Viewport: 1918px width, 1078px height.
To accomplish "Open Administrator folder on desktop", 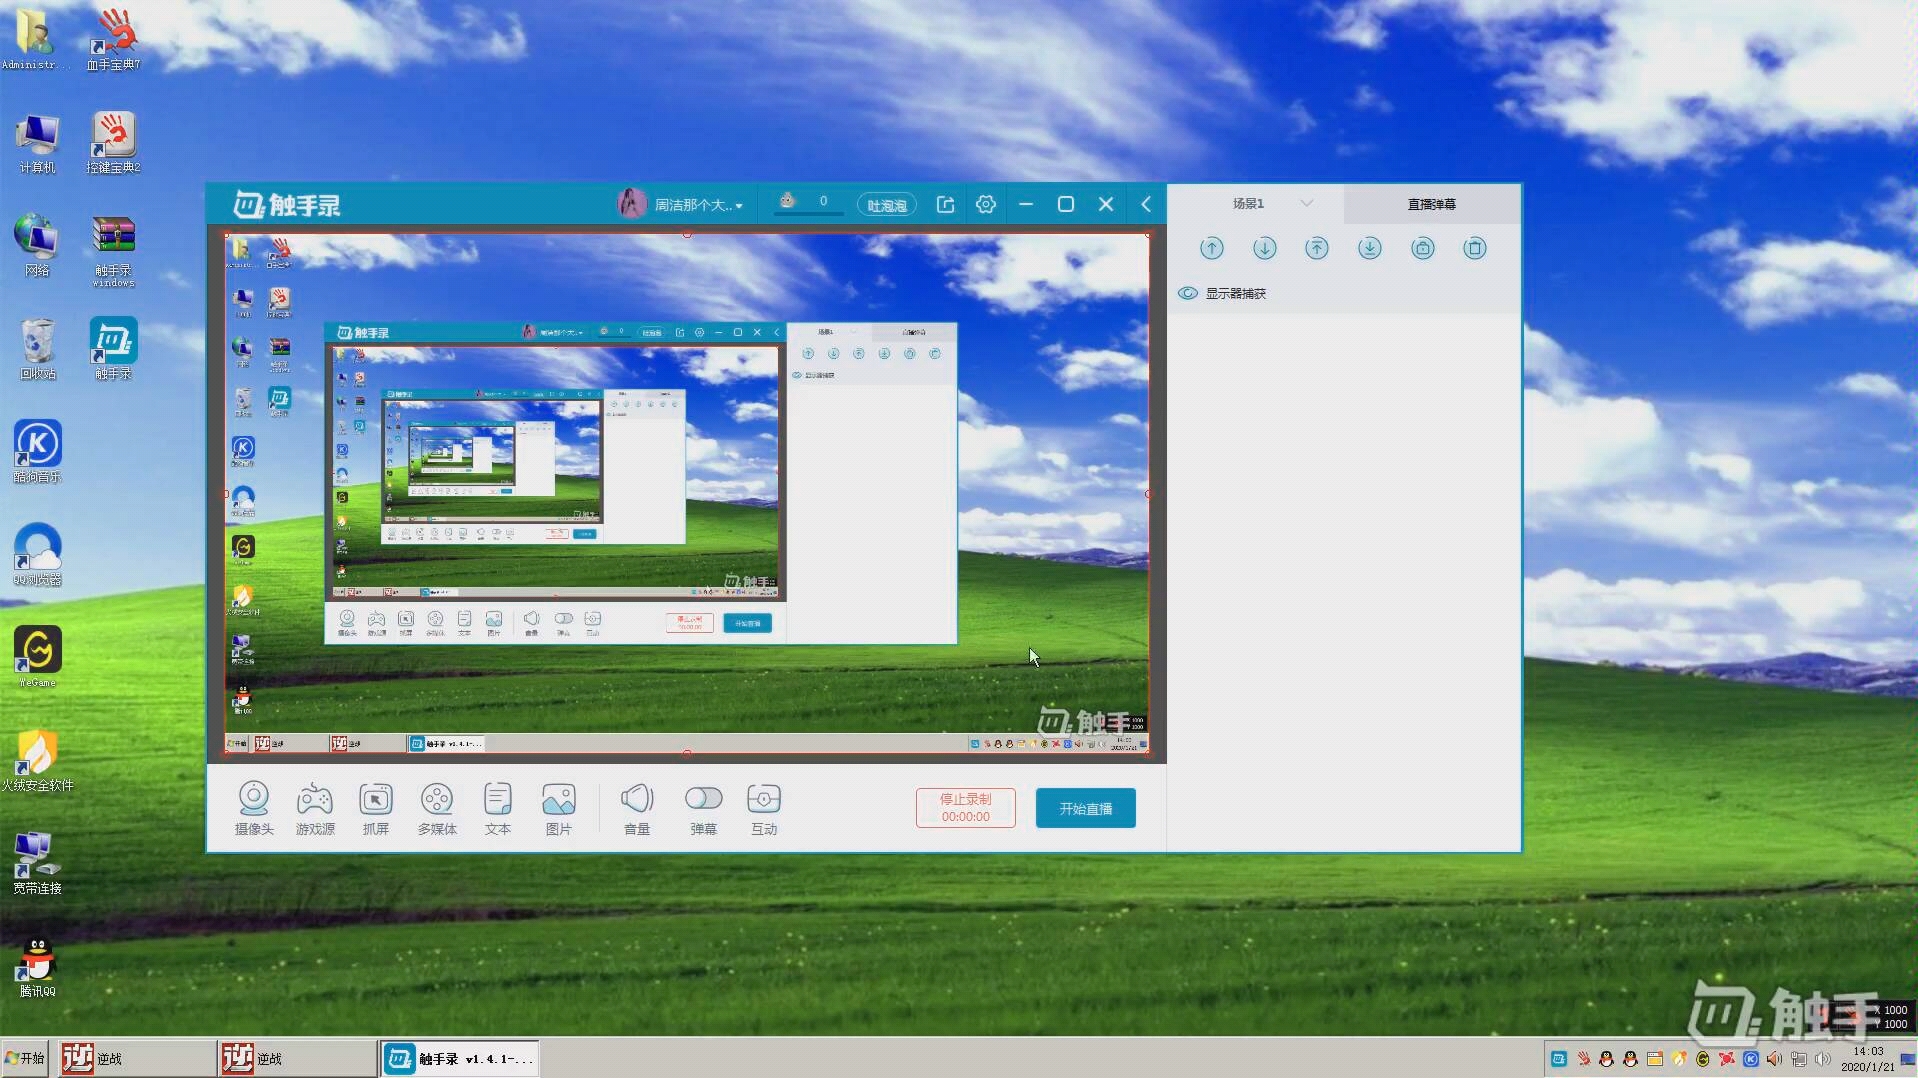I will [36, 39].
